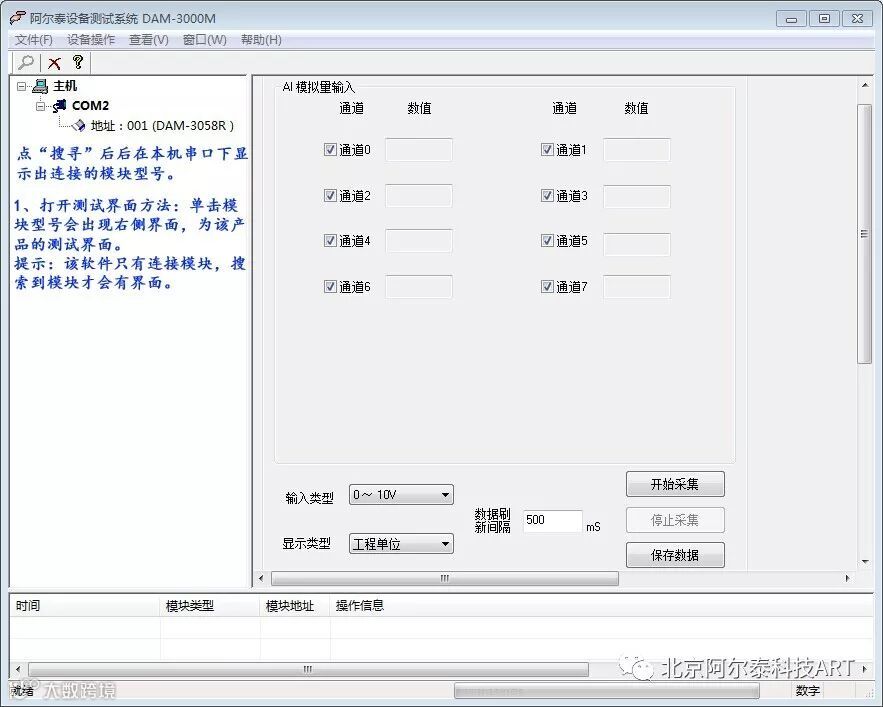Click the search magnifier toolbar icon
The width and height of the screenshot is (883, 707).
tap(26, 63)
